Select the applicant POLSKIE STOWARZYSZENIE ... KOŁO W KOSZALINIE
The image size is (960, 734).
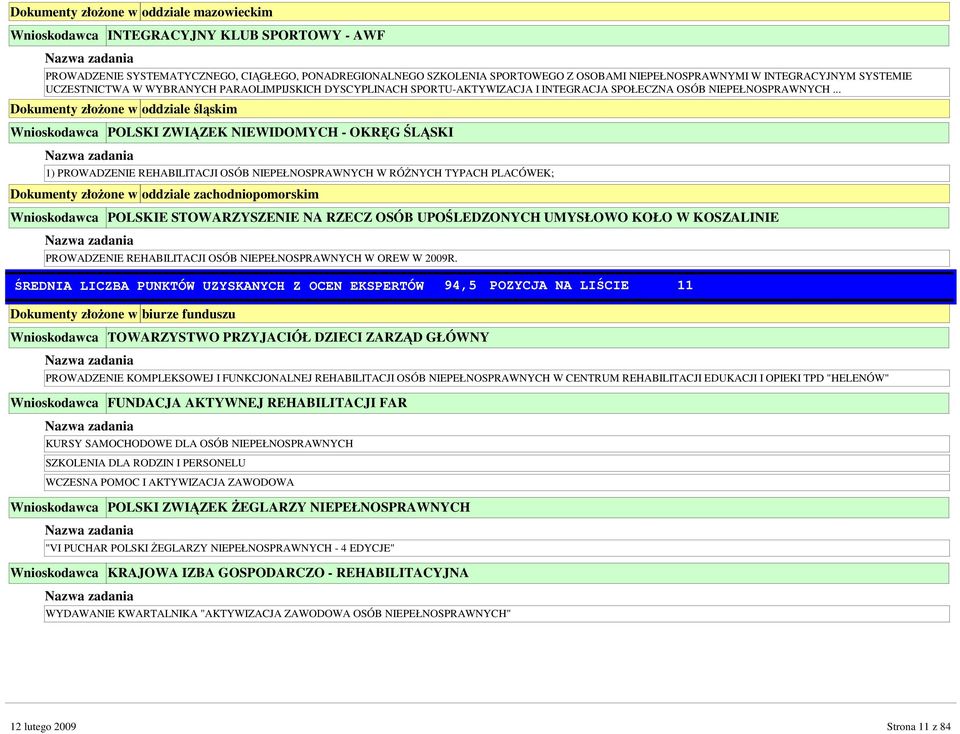click(x=443, y=218)
